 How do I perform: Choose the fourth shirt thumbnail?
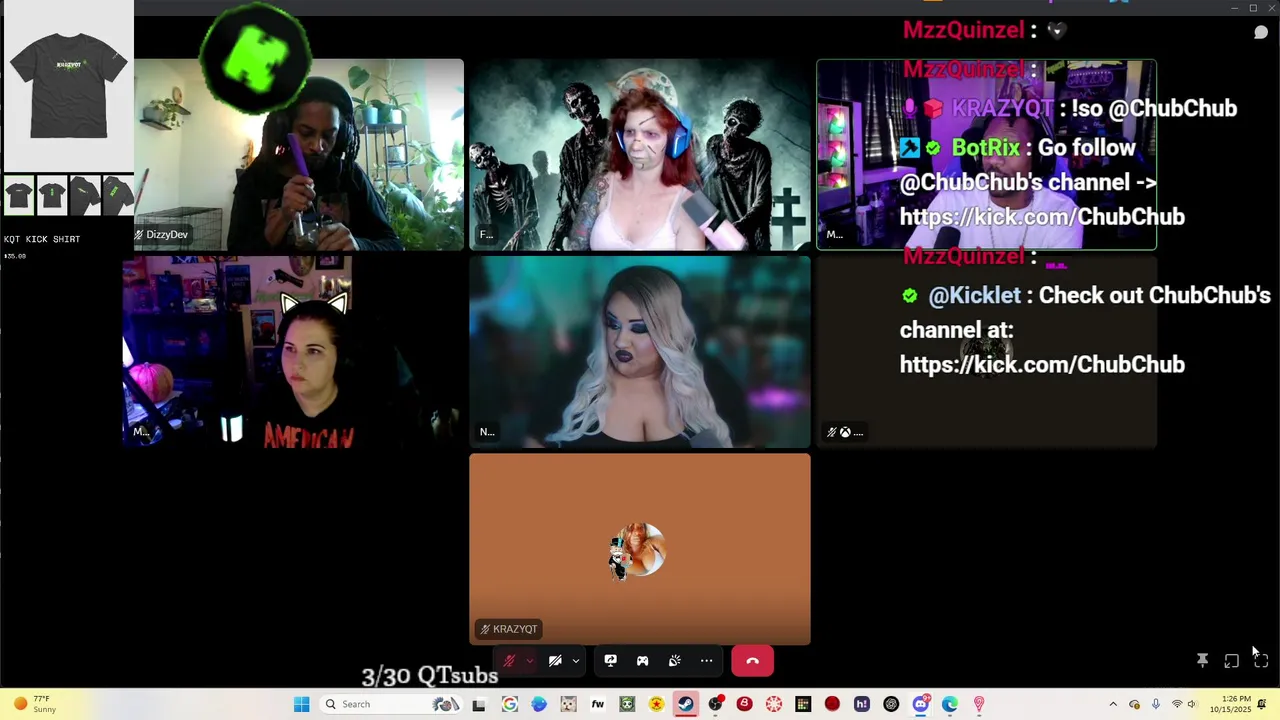click(117, 195)
